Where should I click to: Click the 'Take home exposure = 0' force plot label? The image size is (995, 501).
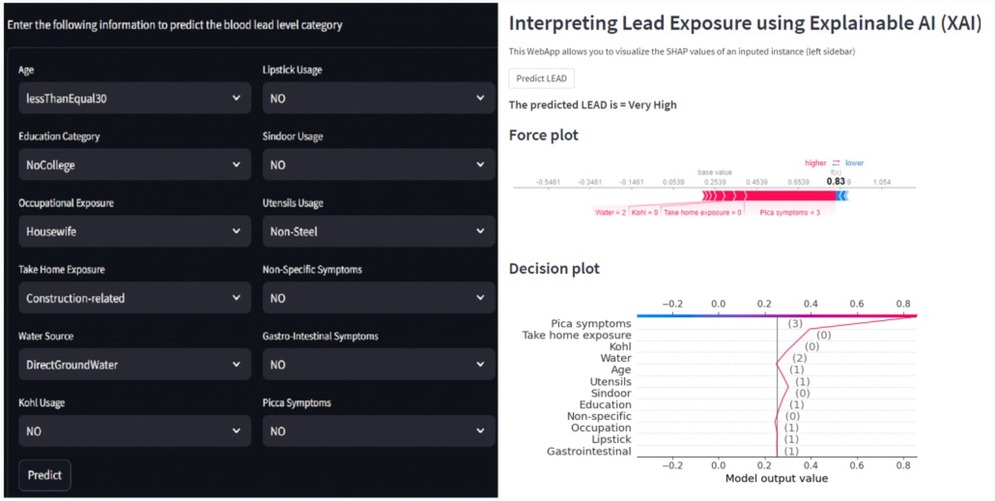[x=702, y=212]
